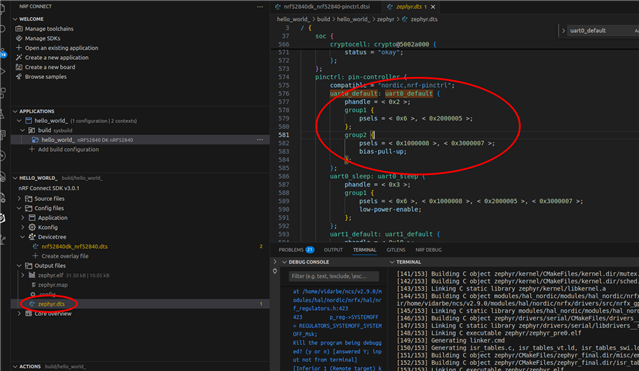Click the Manage SDKs package icon
Image resolution: width=639 pixels, height=371 pixels.
coord(19,38)
